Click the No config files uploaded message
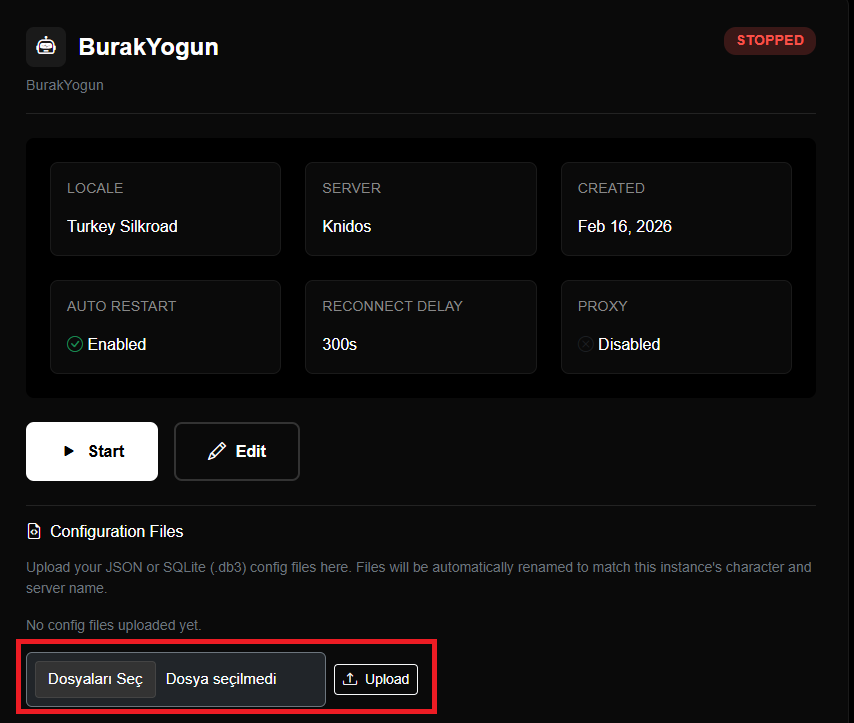Image resolution: width=854 pixels, height=723 pixels. tap(113, 625)
